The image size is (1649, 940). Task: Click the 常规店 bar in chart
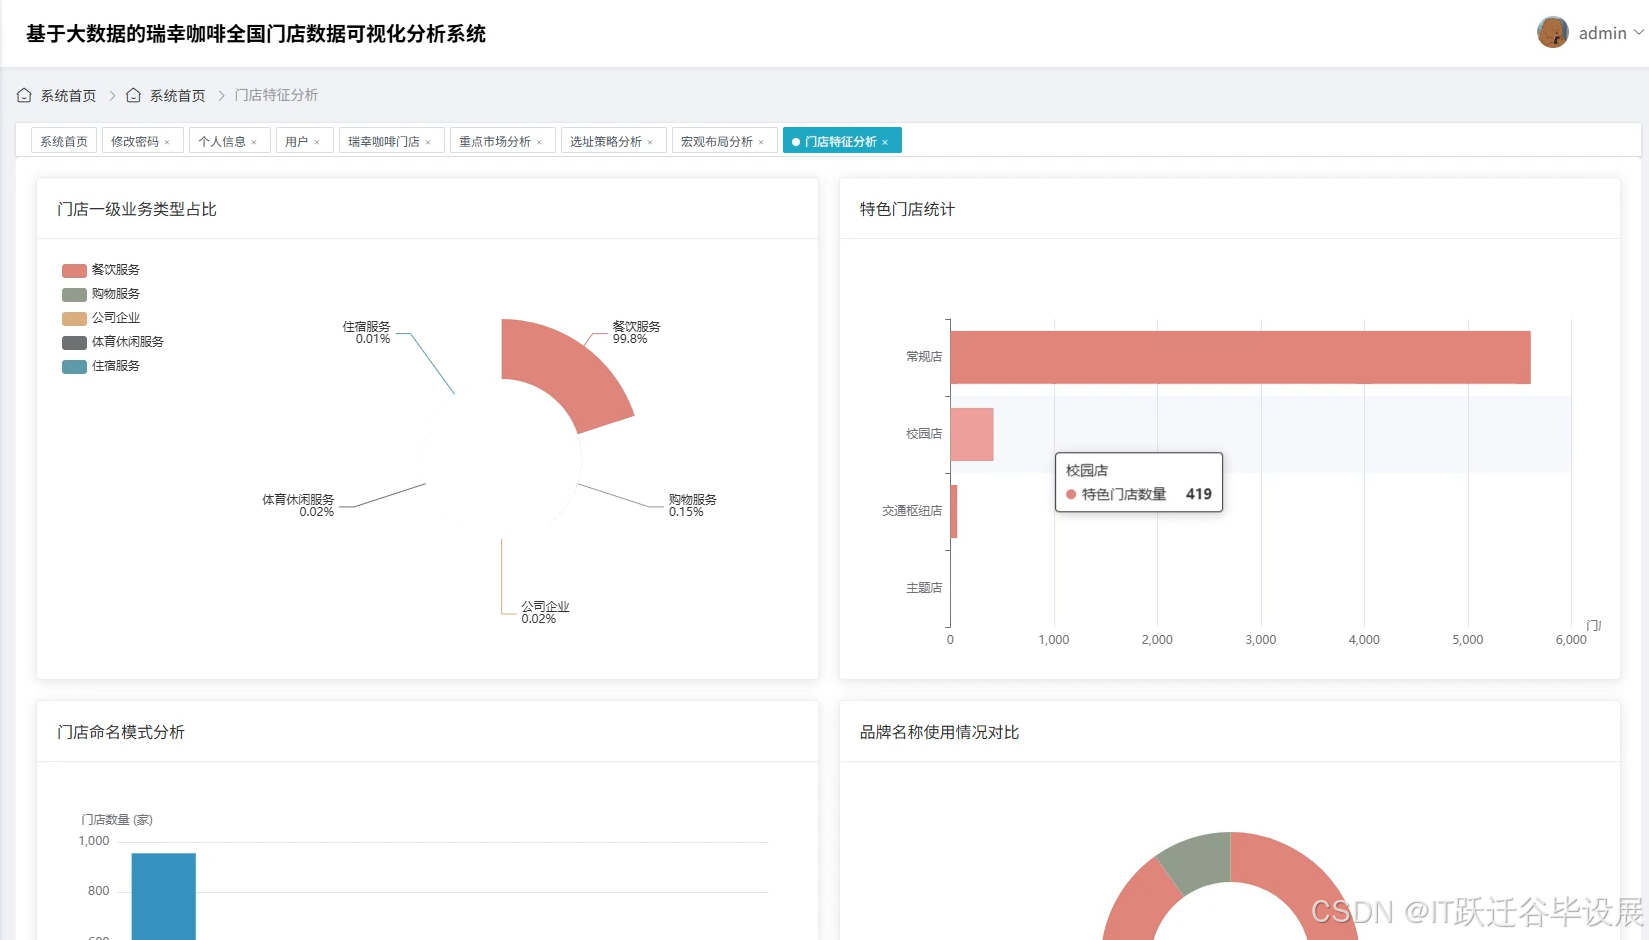(x=1240, y=357)
